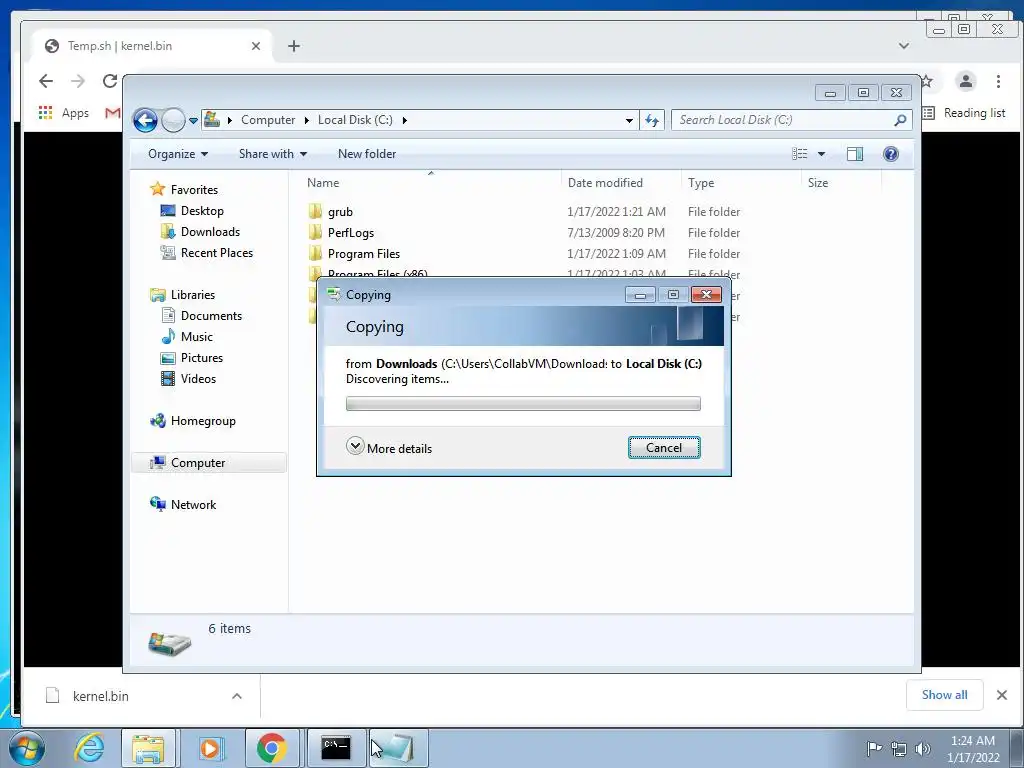
Task: Open Documents library
Action: coord(211,315)
